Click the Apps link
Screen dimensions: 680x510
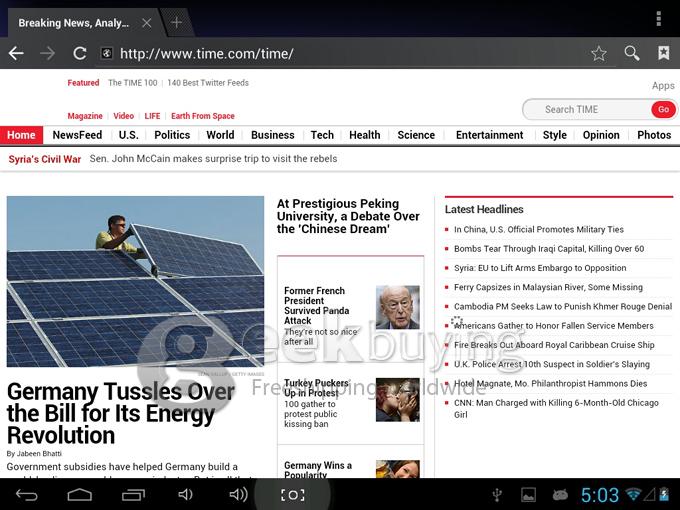[x=663, y=85]
